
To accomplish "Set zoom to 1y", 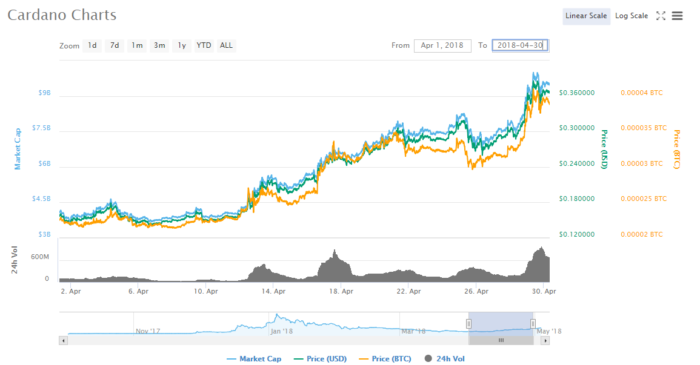I will click(182, 46).
